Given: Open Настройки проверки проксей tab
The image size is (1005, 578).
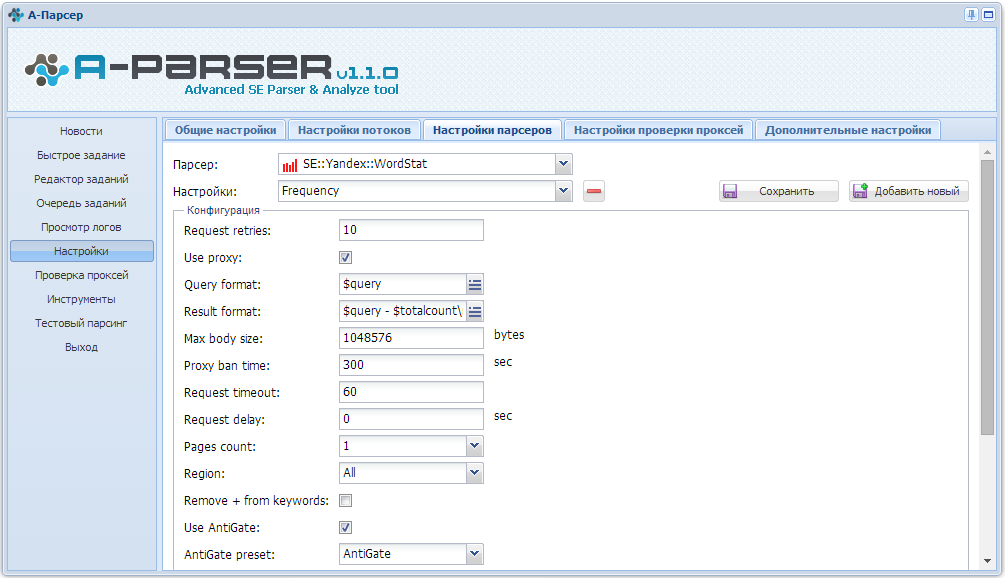Looking at the screenshot, I should point(658,130).
